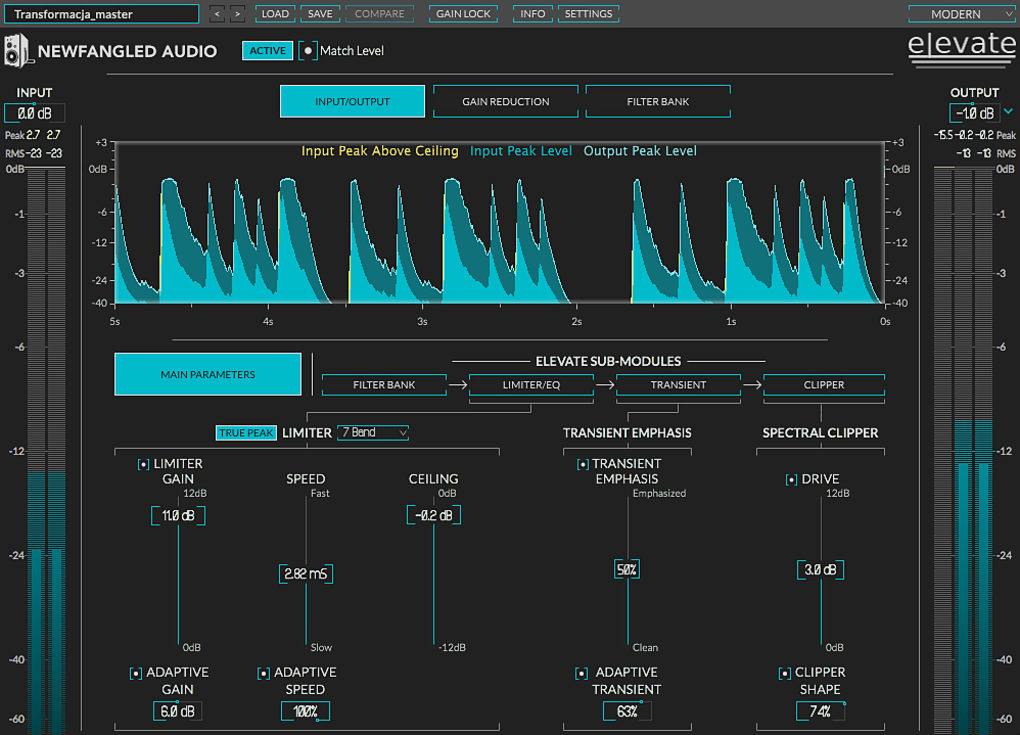Toggle the ACTIVE bypass button
The width and height of the screenshot is (1020, 735).
[x=267, y=51]
